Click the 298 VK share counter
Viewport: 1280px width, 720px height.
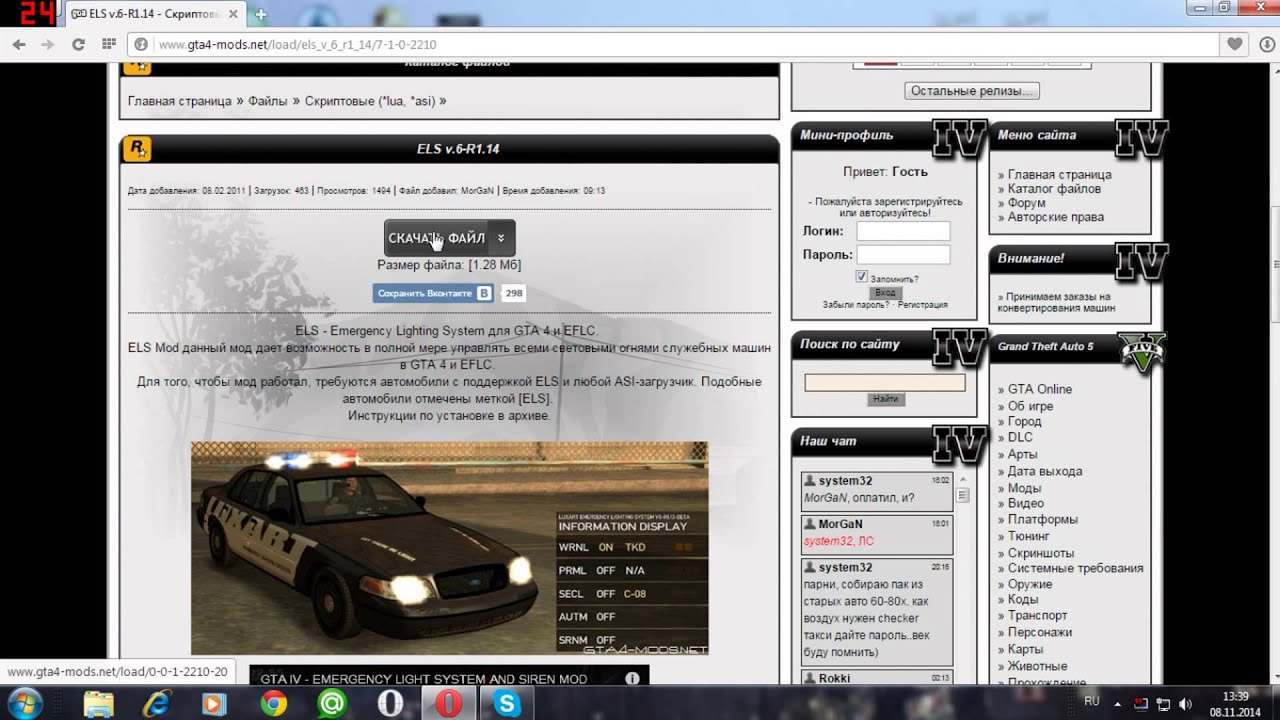pyautogui.click(x=513, y=294)
